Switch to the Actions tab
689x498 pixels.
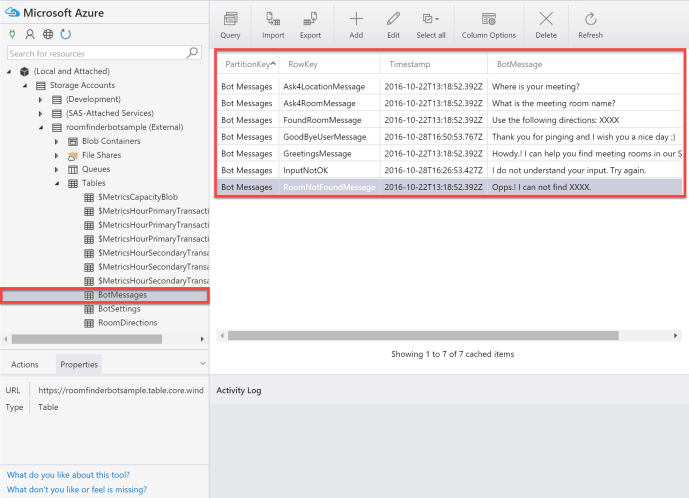click(25, 364)
